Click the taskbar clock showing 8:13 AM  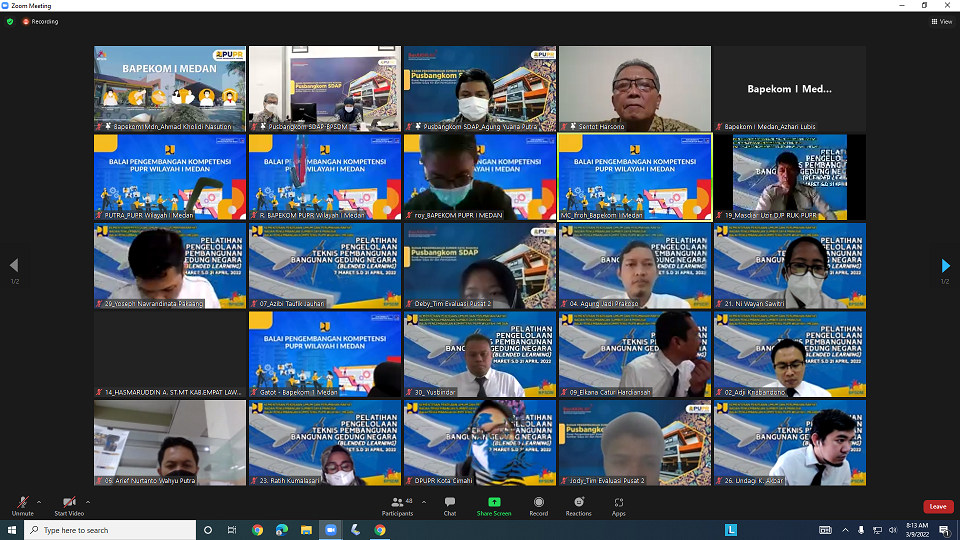click(x=917, y=530)
